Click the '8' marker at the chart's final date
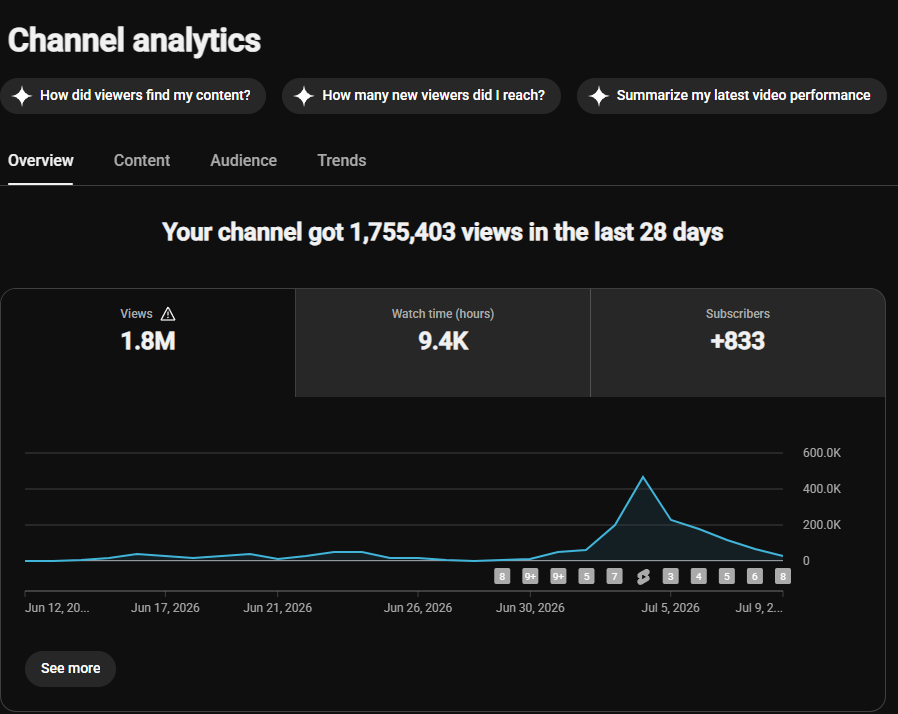 click(x=783, y=576)
